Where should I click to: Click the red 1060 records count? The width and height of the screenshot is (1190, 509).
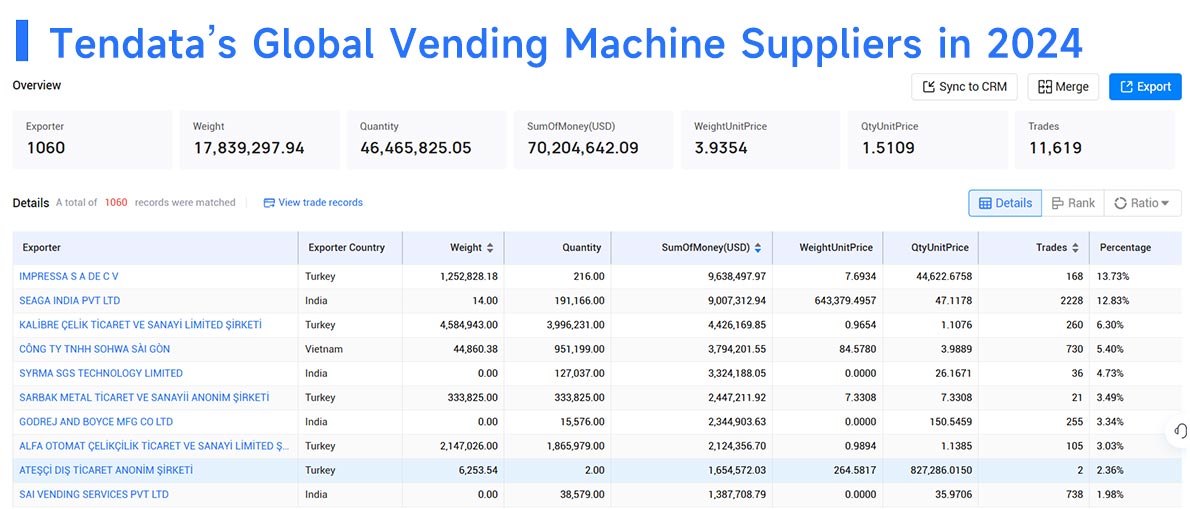click(x=116, y=203)
